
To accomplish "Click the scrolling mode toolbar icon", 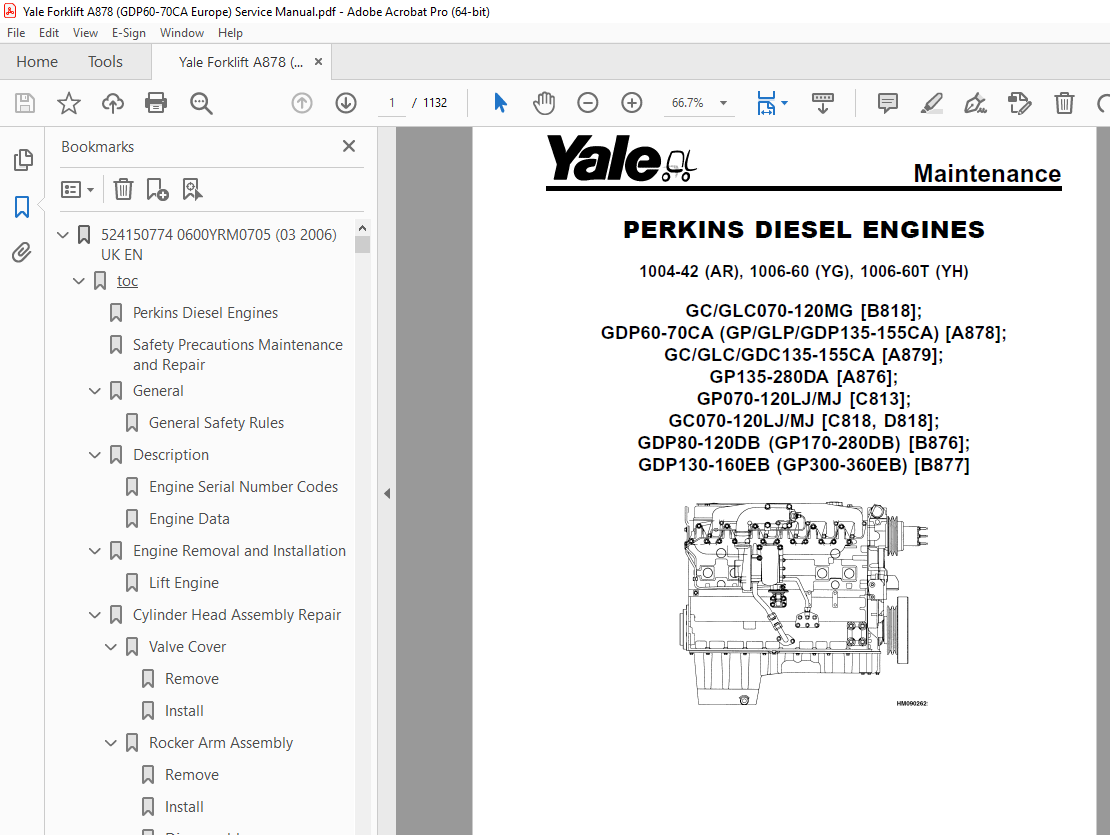I will (x=823, y=103).
